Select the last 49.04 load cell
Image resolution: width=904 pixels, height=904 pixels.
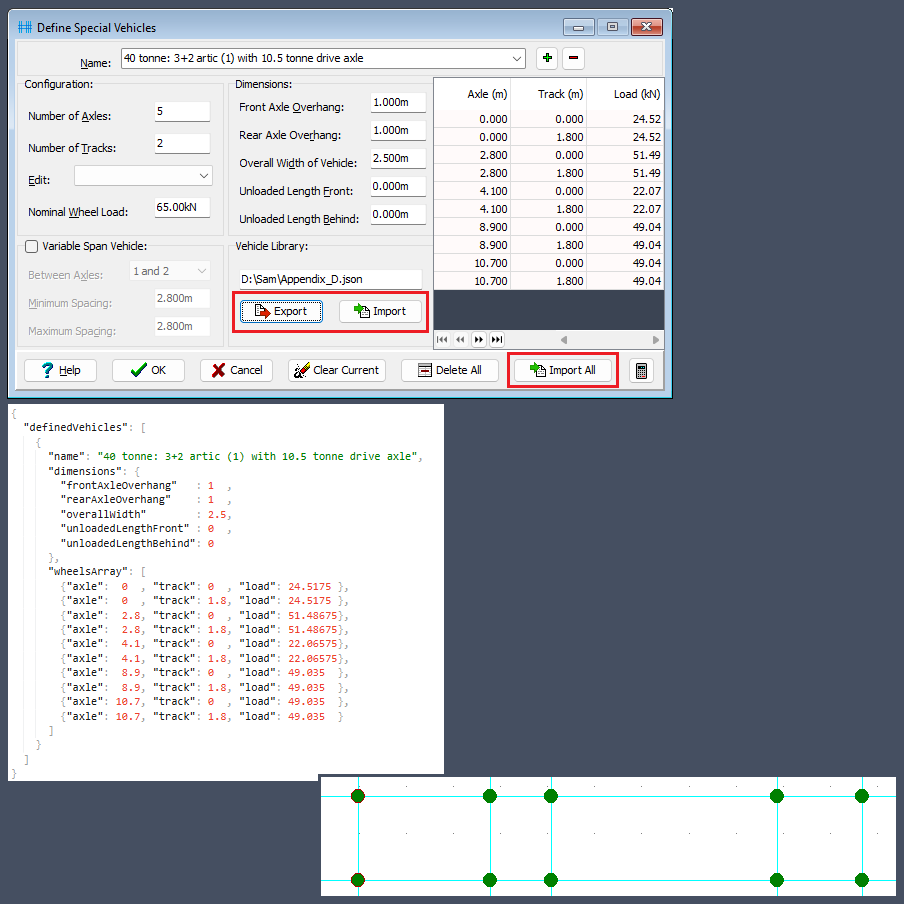pyautogui.click(x=626, y=281)
